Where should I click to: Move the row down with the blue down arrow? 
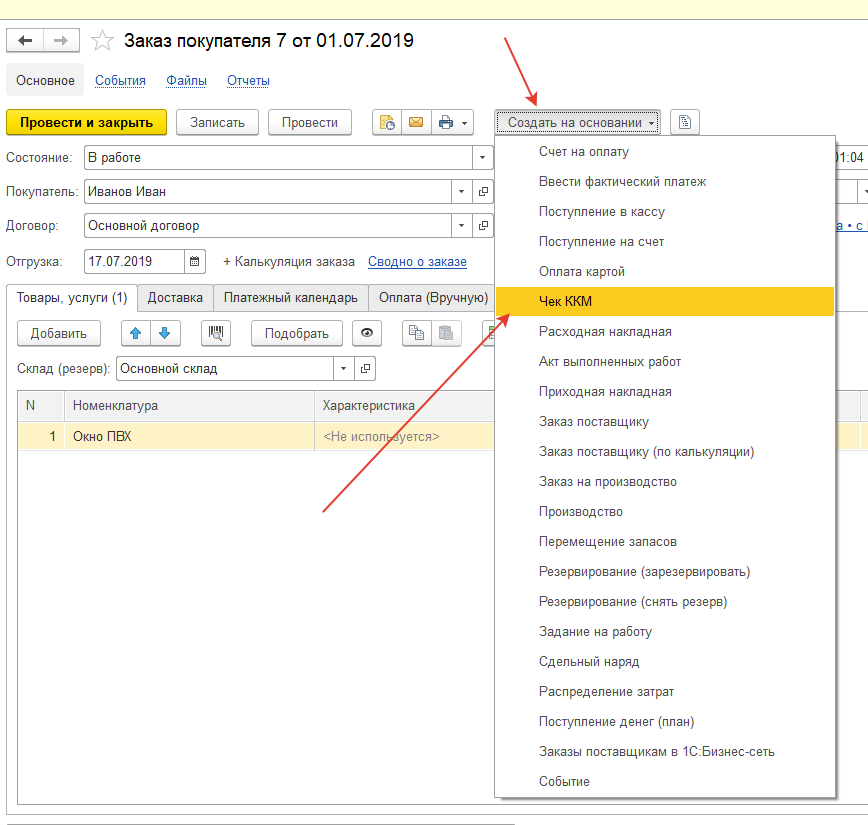(164, 333)
